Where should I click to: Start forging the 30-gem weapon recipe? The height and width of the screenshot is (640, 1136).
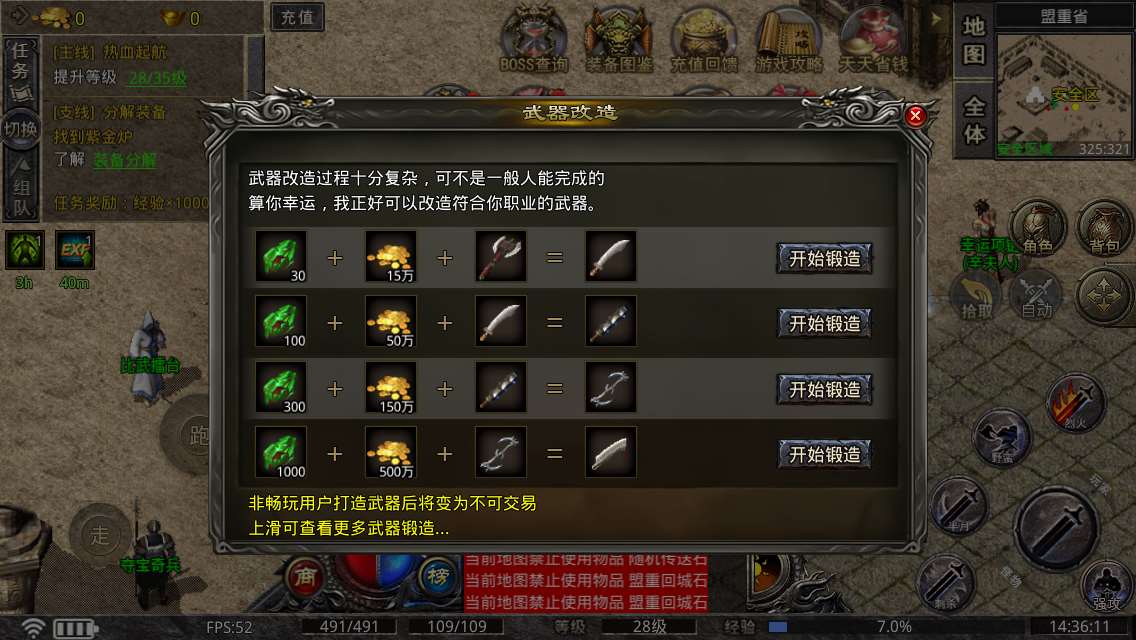point(824,258)
